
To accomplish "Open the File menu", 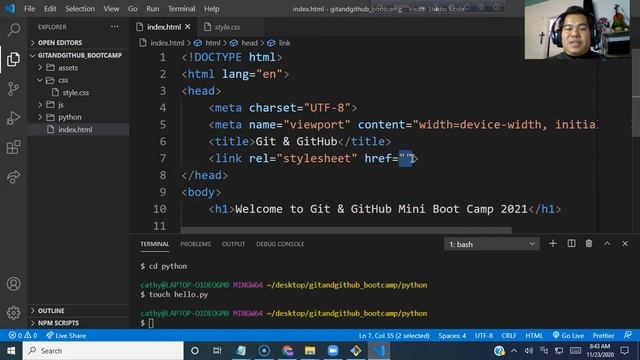I will coord(29,9).
